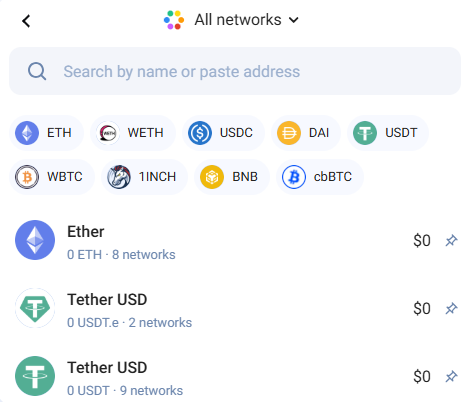Screen dimensions: 463x402
Task: Click the chevron next to All networks
Action: point(294,20)
